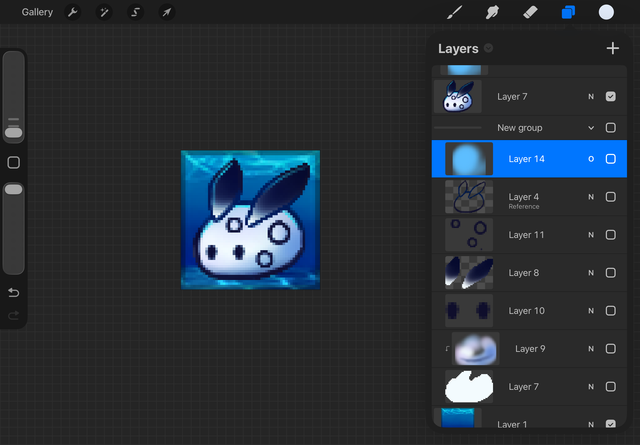This screenshot has width=640, height=445.
Task: Click the 'Layer 8' name text
Action: point(524,273)
